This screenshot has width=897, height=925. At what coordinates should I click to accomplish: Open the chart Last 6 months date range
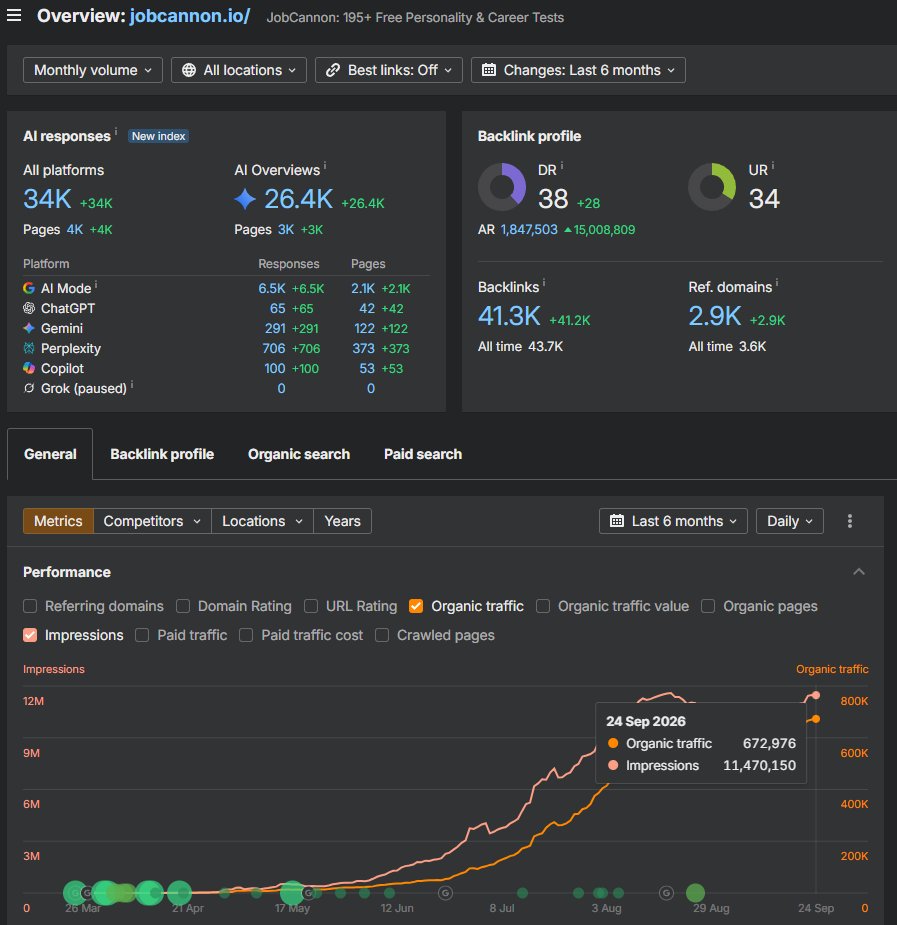[x=673, y=521]
